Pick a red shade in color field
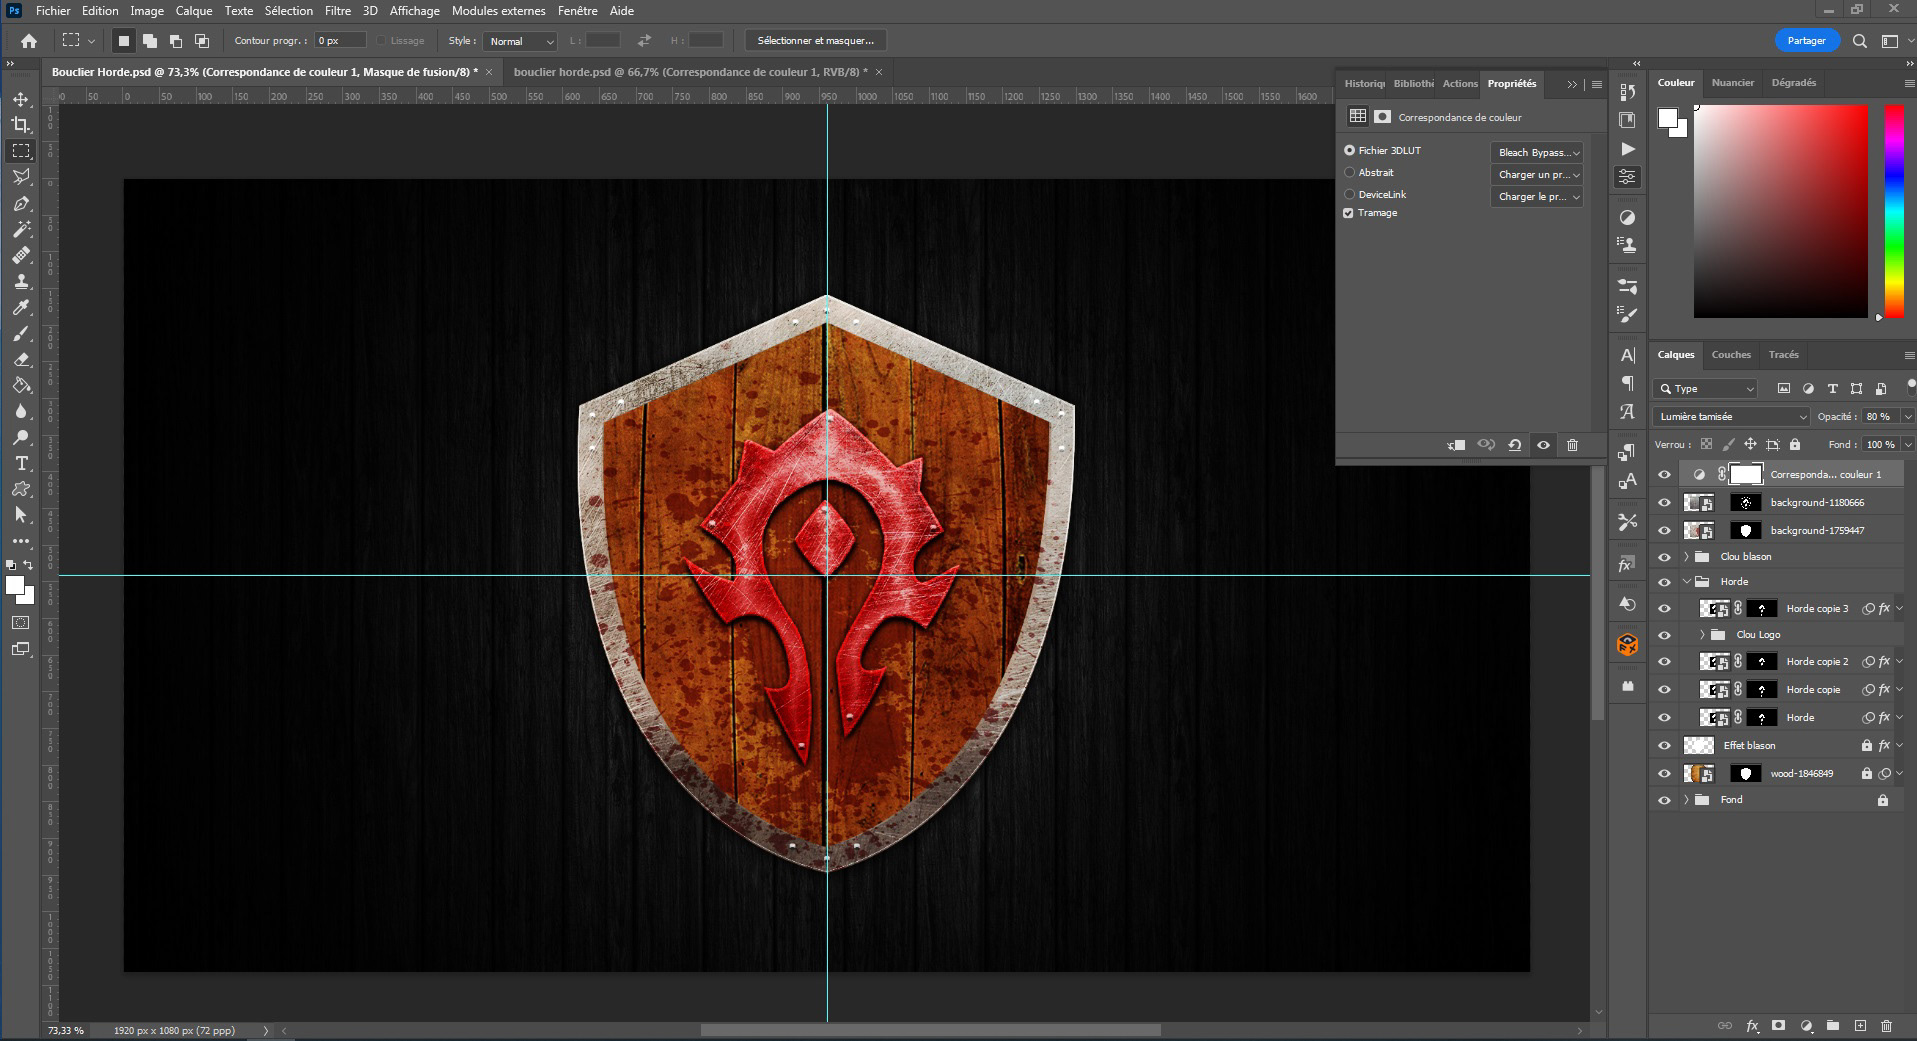 tap(1780, 211)
